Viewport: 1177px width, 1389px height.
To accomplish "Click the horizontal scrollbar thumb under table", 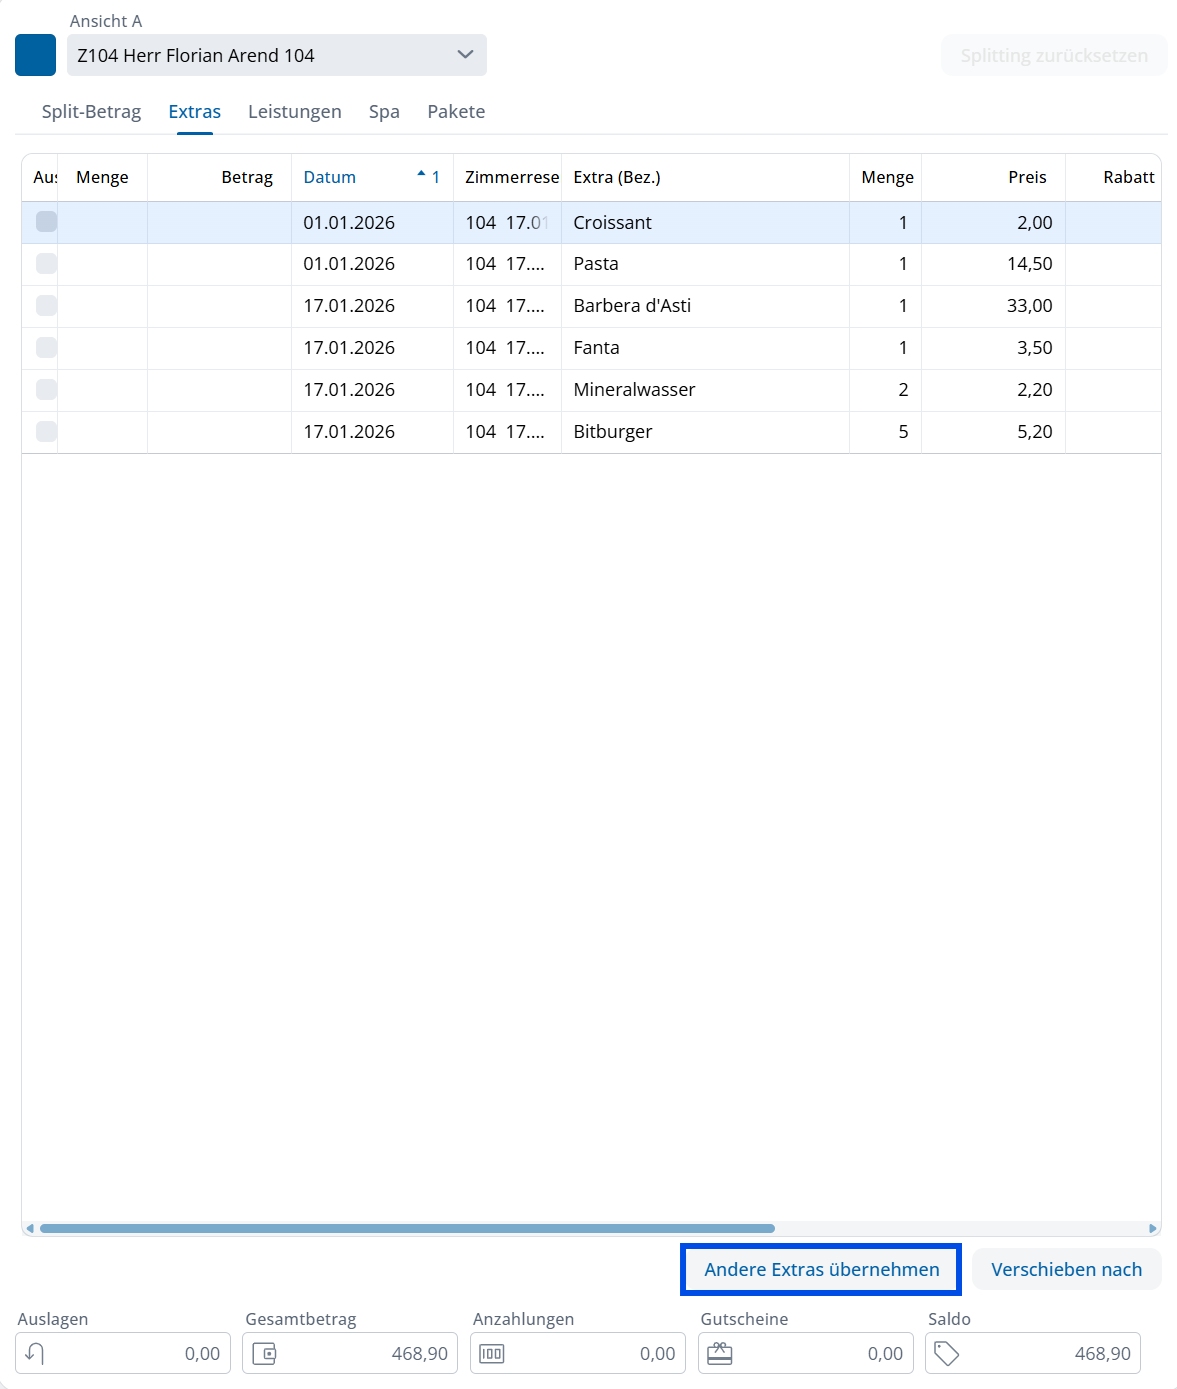I will 407,1228.
